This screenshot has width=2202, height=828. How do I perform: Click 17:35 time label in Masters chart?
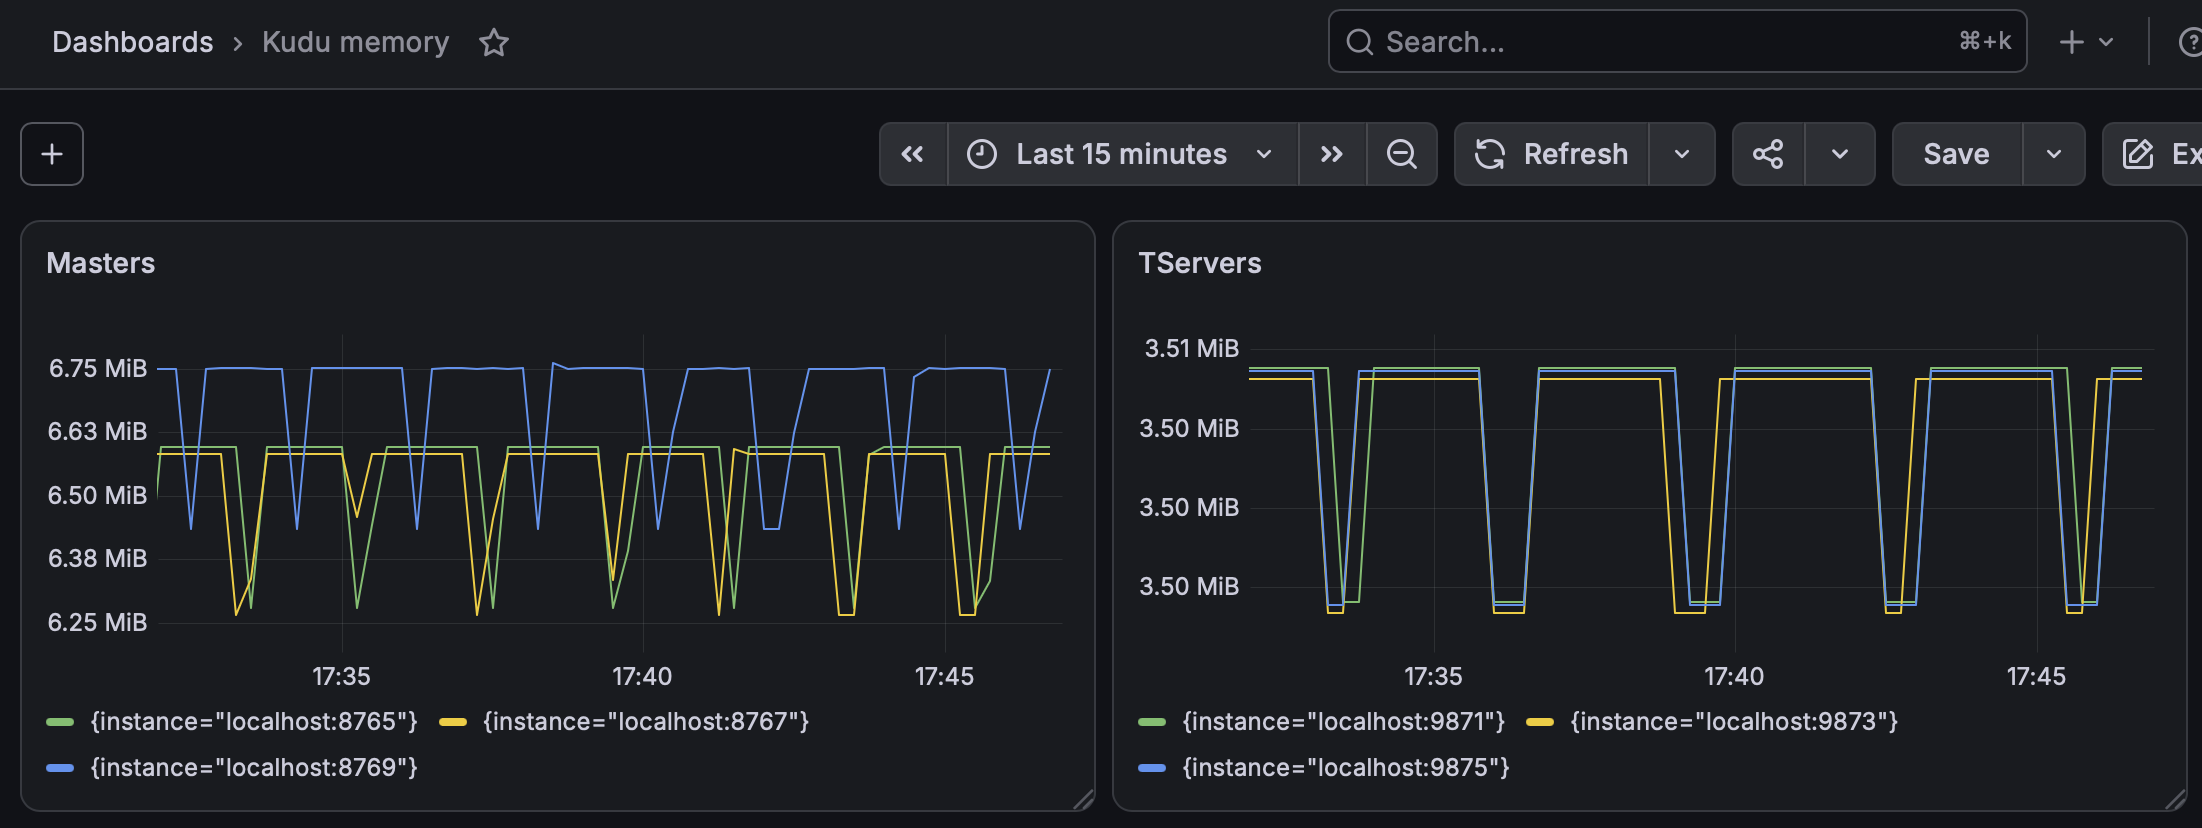pos(342,677)
